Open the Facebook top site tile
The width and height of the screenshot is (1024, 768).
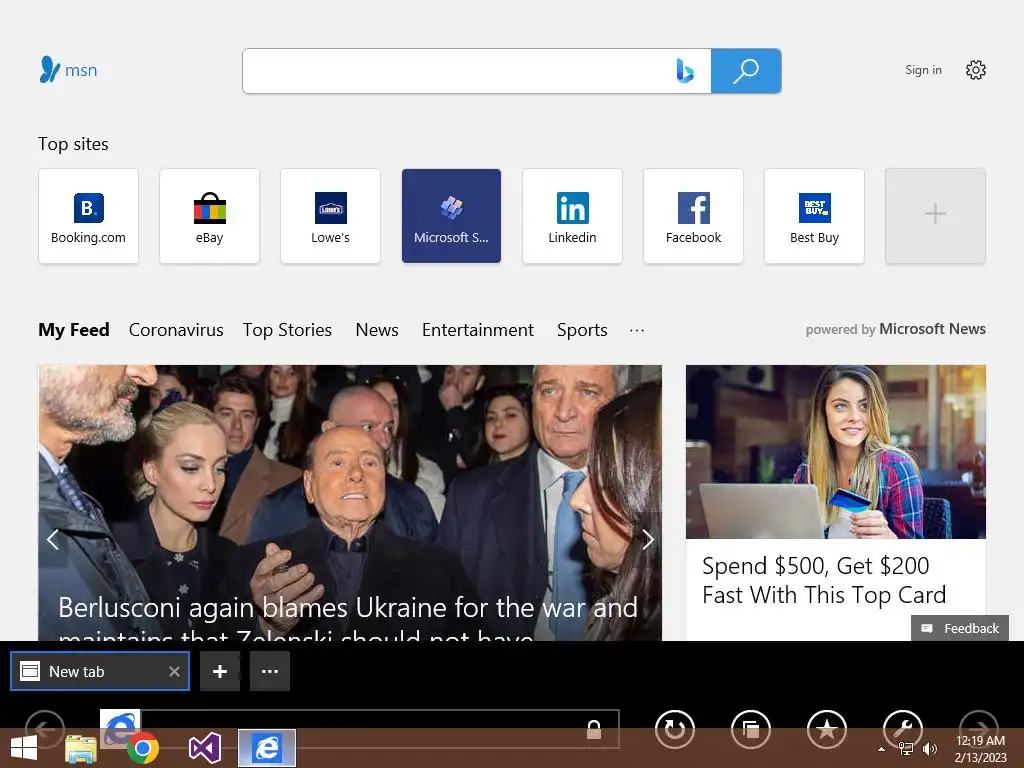pos(694,216)
